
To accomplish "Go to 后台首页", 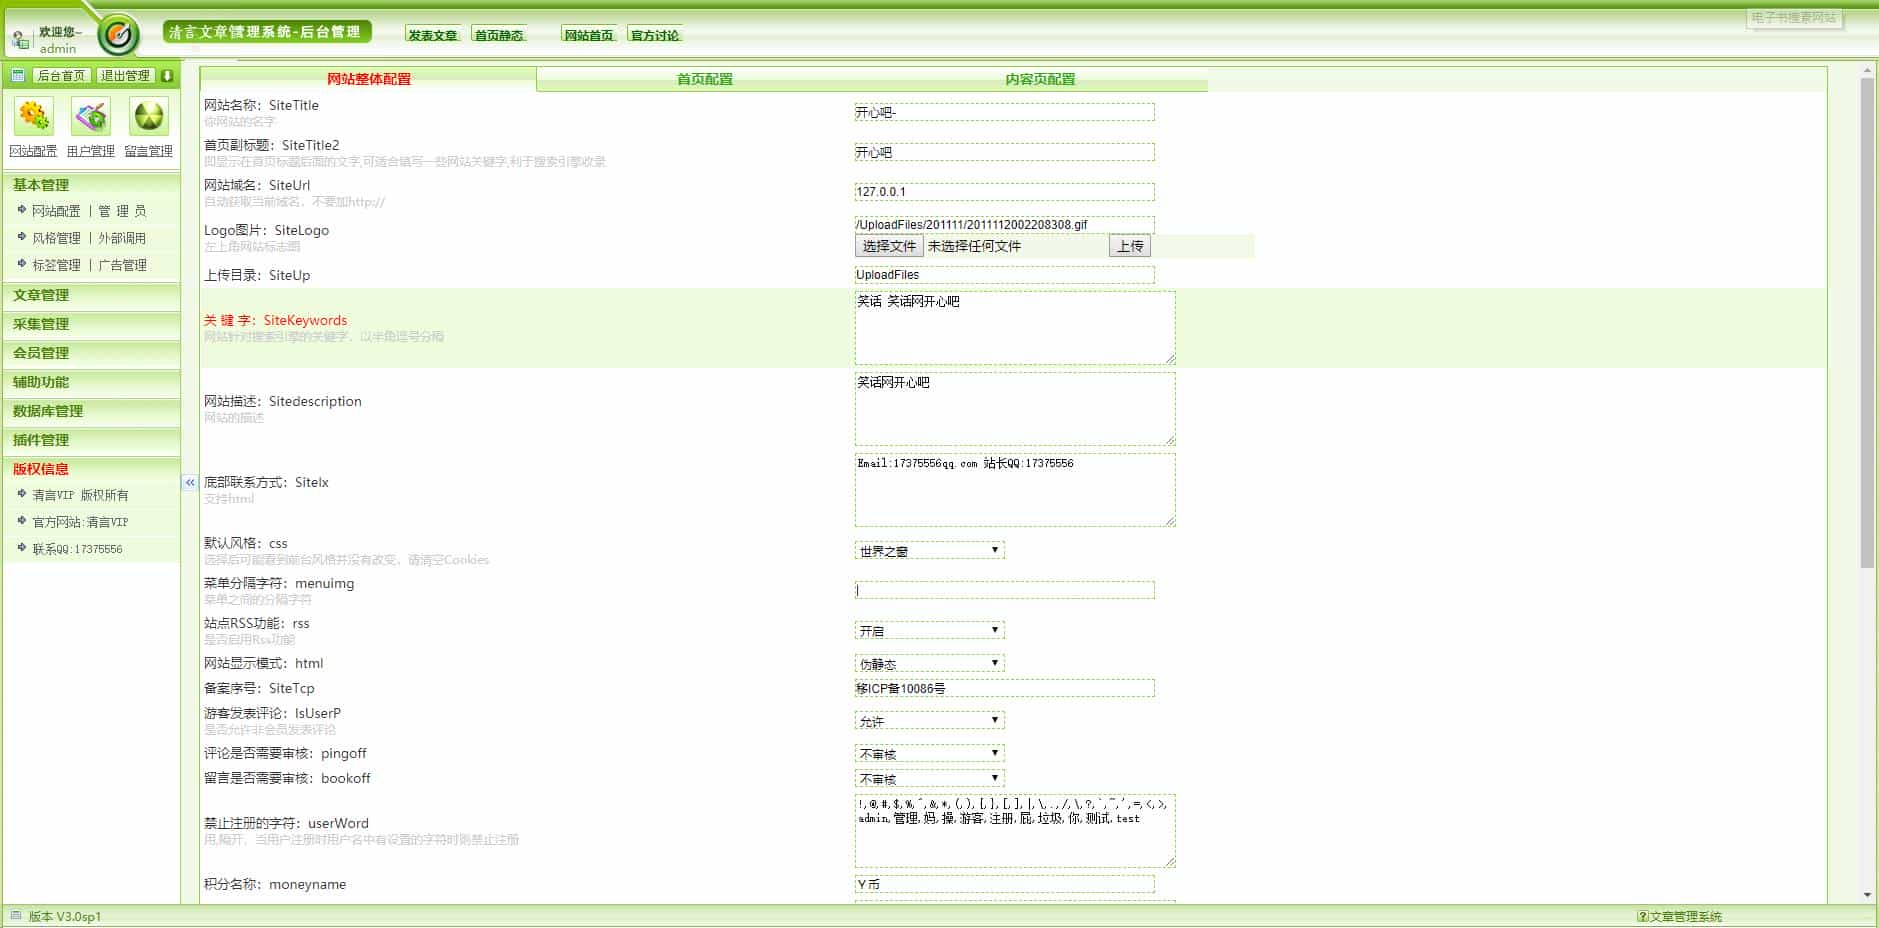I will (61, 76).
